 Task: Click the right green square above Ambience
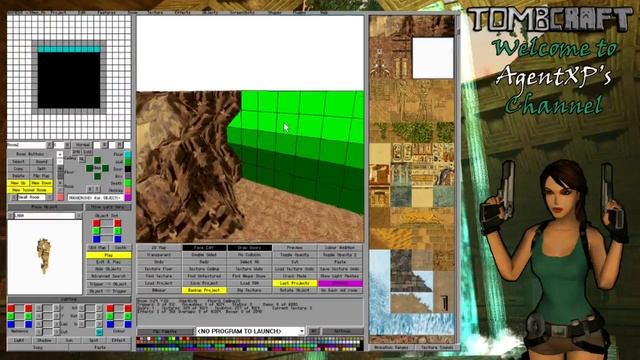click(28, 316)
